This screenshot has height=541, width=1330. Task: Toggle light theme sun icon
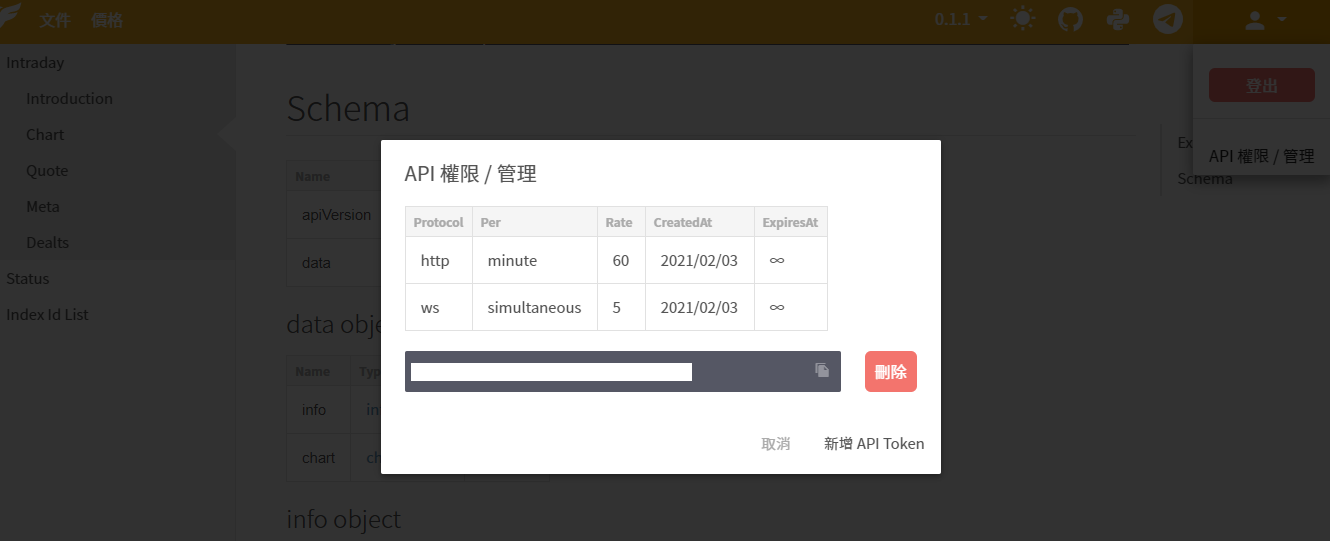(x=1023, y=19)
